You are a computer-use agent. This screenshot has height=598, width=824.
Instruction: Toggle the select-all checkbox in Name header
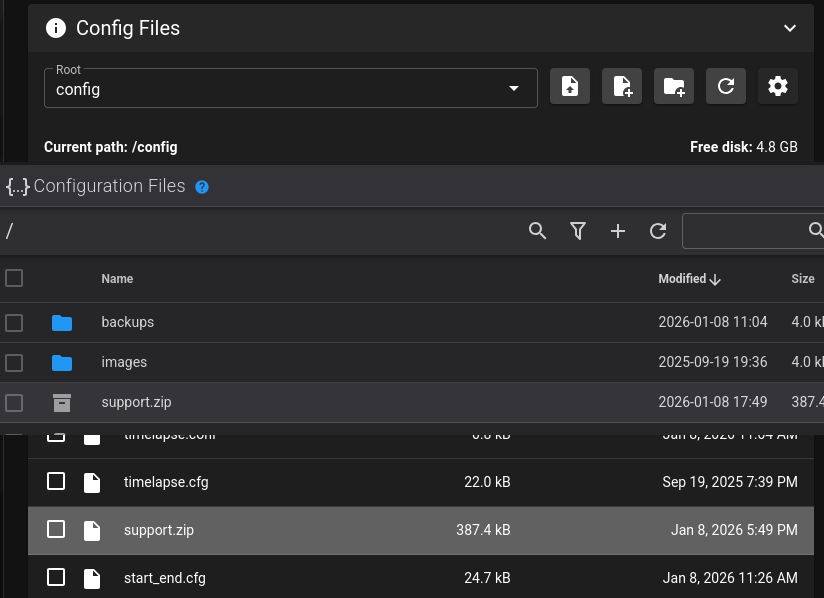point(14,279)
